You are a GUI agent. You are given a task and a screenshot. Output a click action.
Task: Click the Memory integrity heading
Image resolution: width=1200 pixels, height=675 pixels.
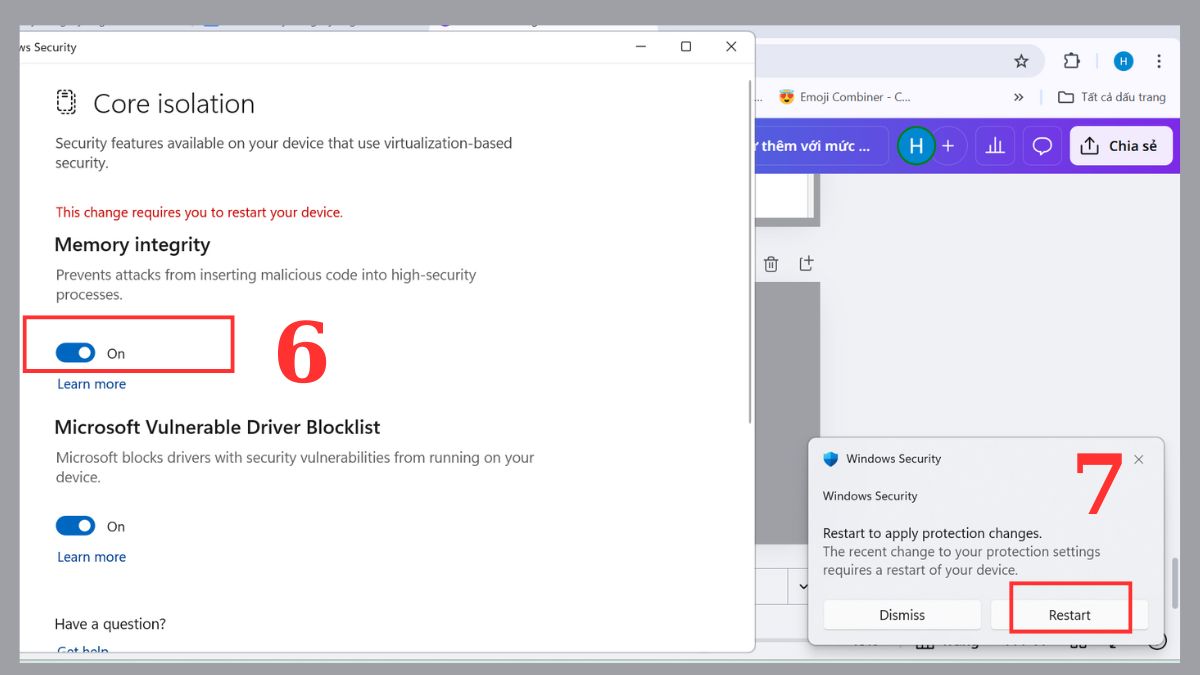pos(132,245)
